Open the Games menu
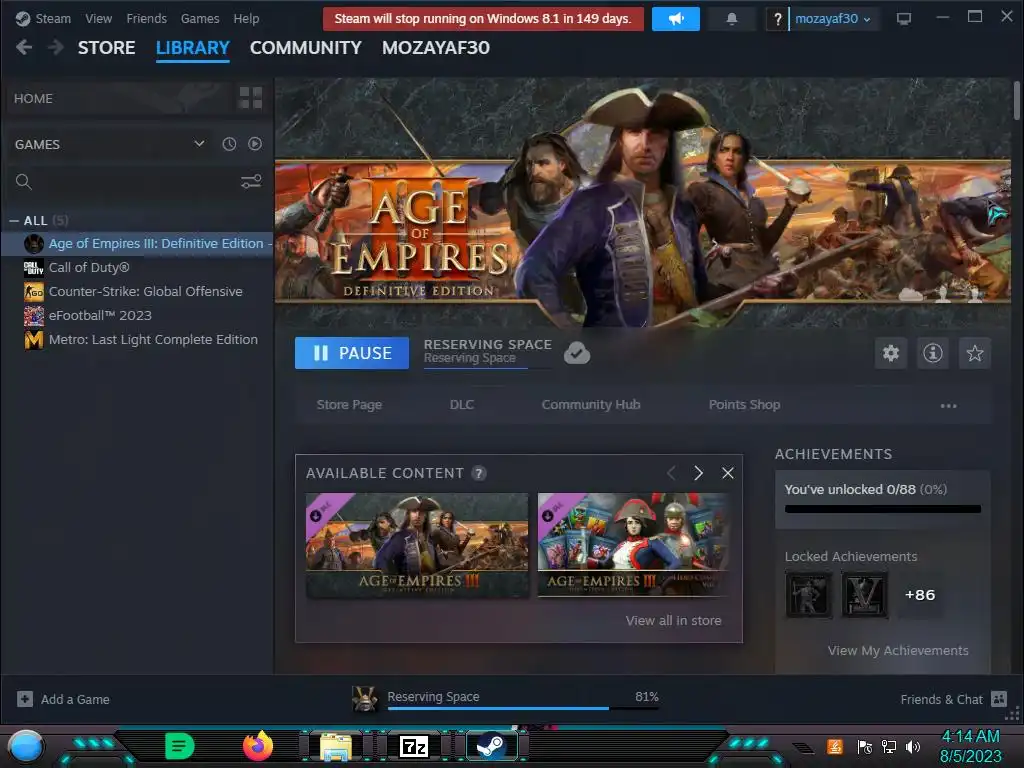Screen dimensions: 1024x768 pos(200,18)
